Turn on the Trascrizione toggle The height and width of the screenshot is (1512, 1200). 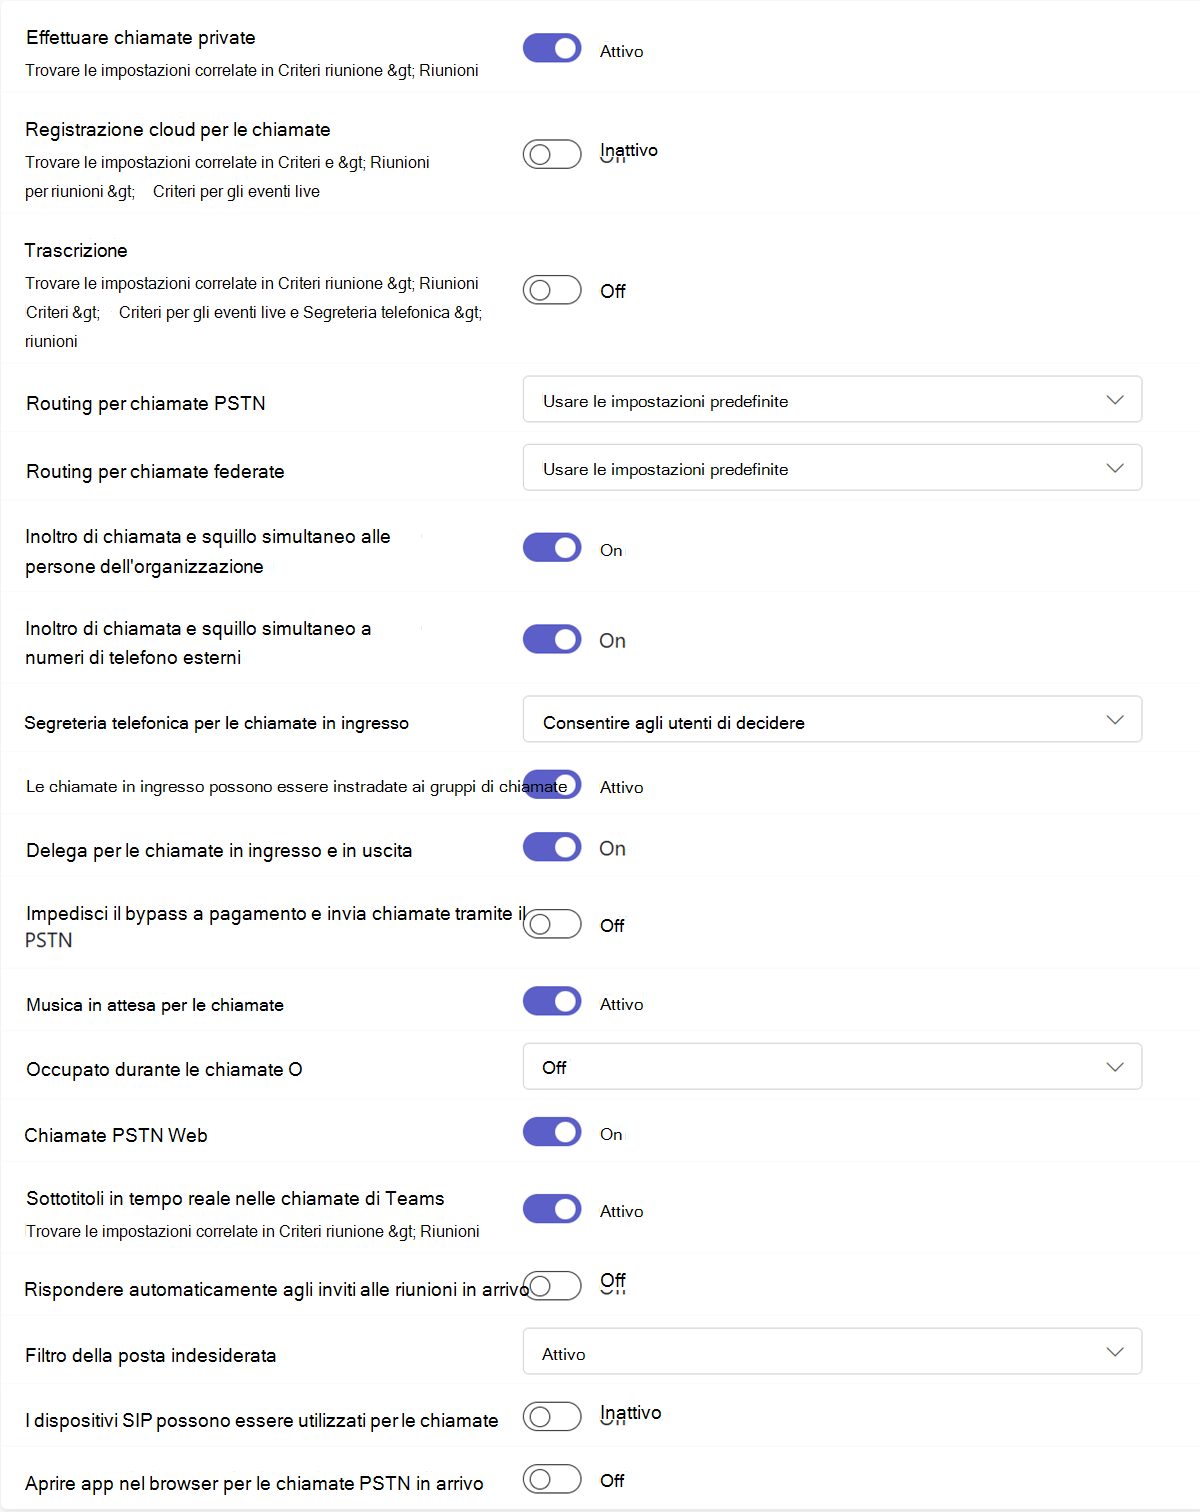(x=552, y=290)
